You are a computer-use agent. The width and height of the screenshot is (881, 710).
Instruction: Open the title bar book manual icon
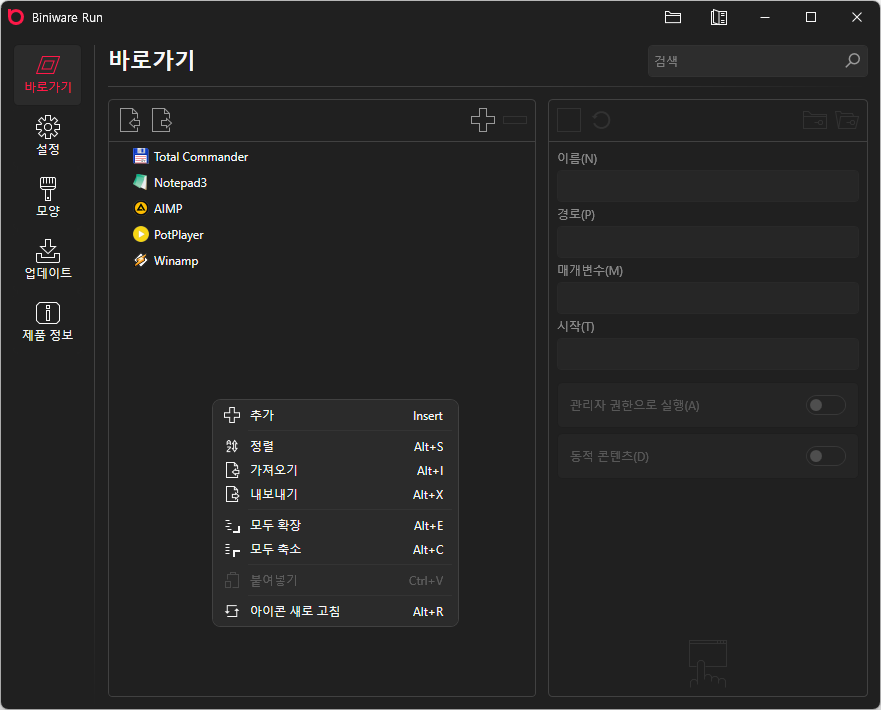coord(719,17)
